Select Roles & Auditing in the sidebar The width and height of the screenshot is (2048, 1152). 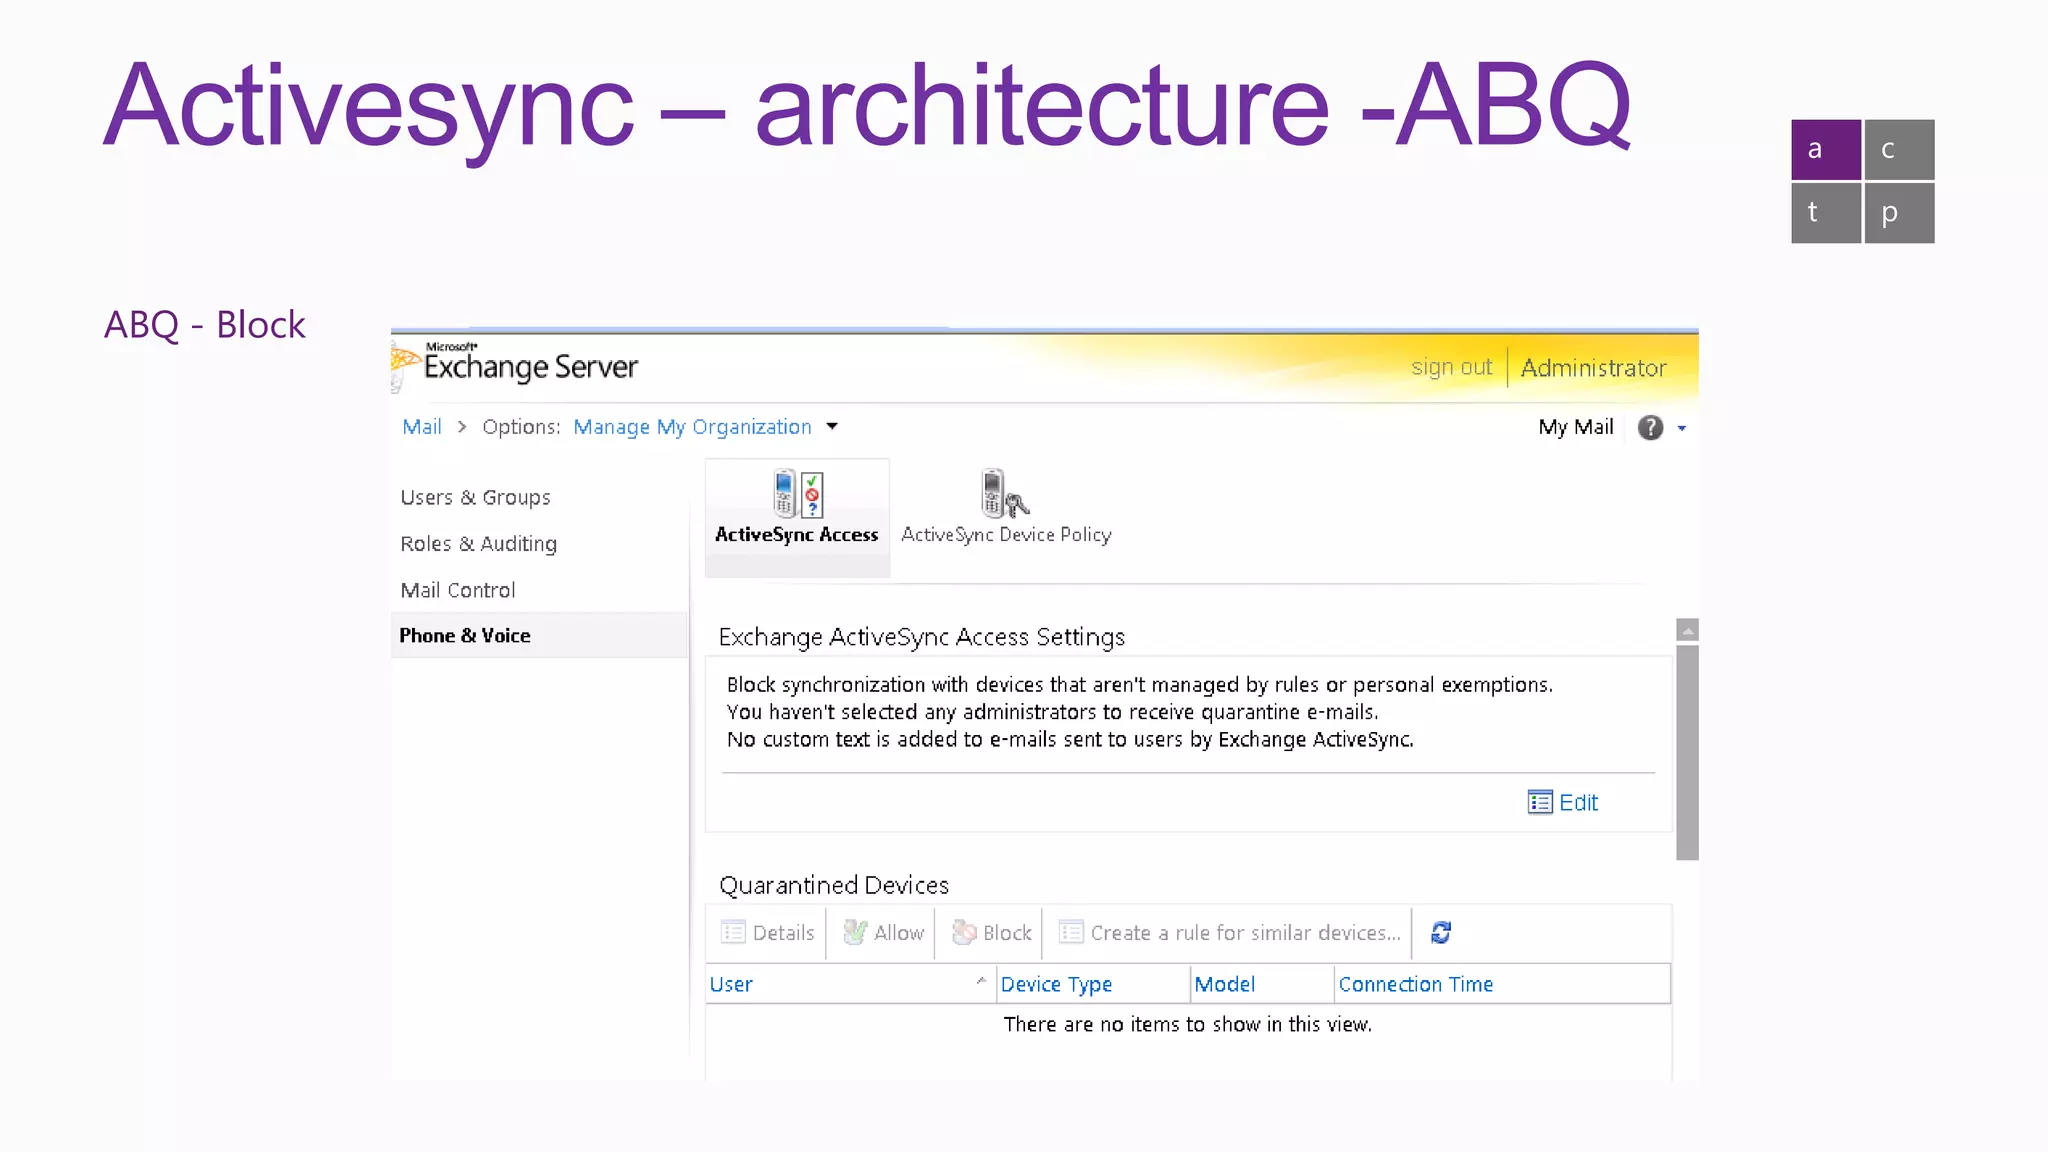(x=478, y=543)
